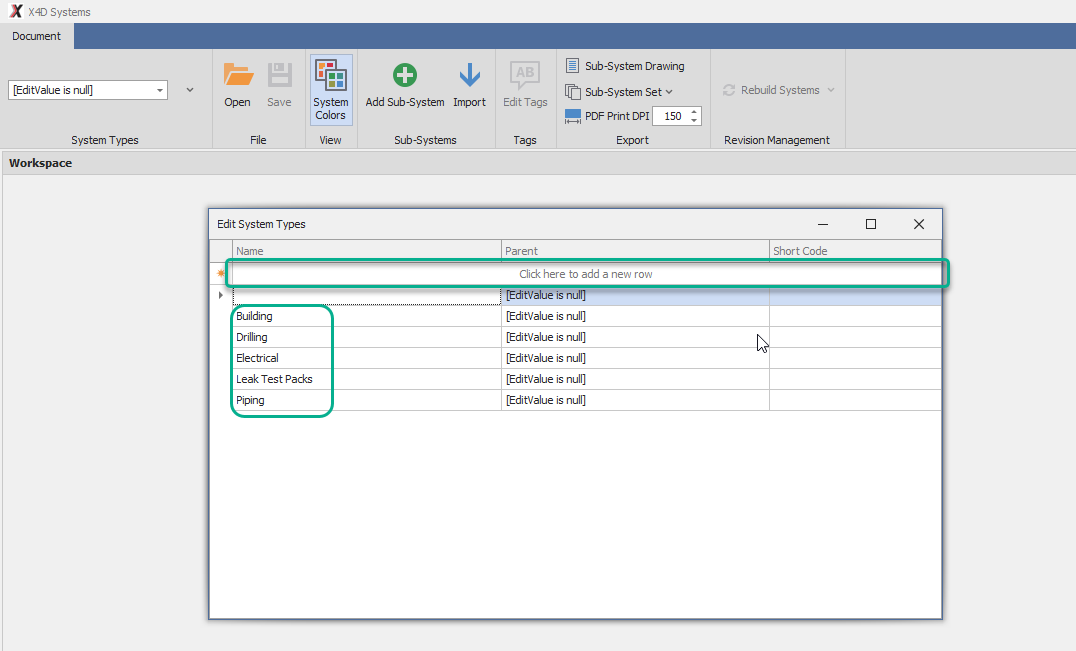The width and height of the screenshot is (1076, 651).
Task: Click the Save disk icon
Action: pos(279,76)
